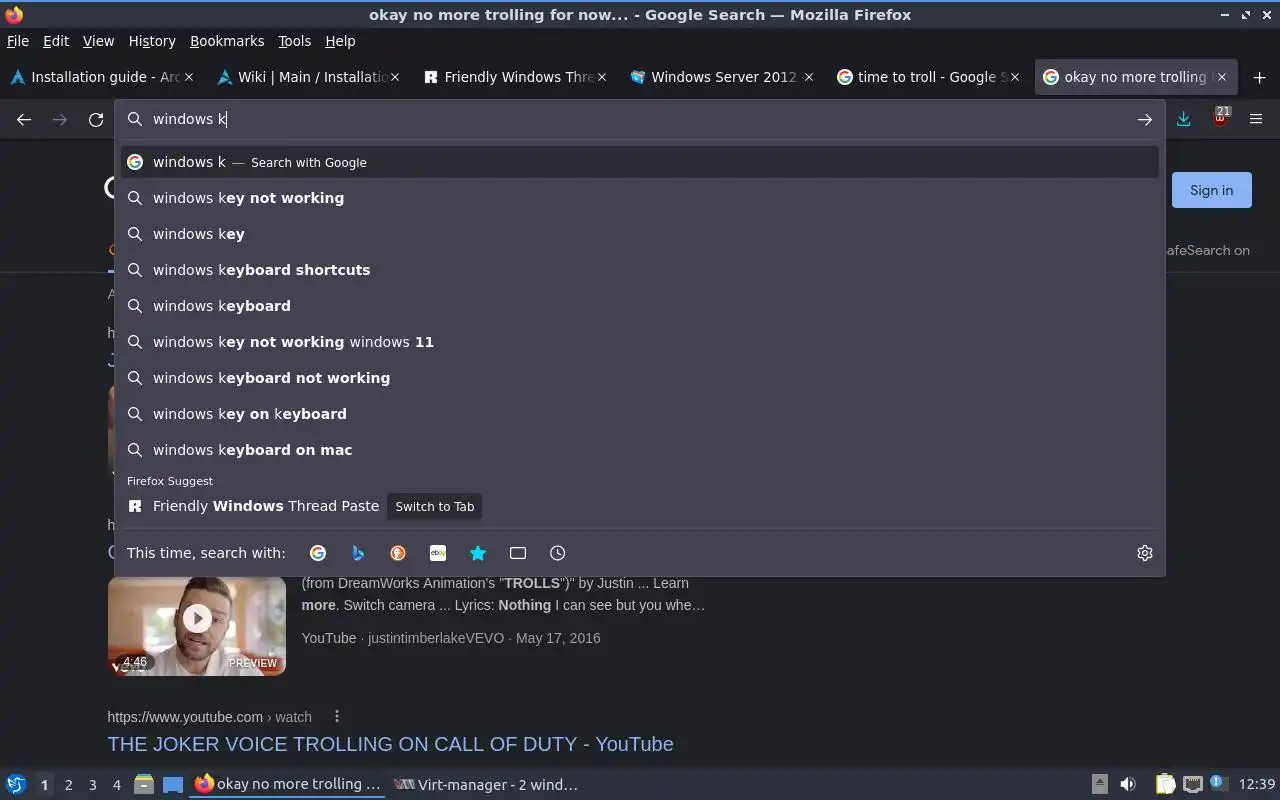Switch to workspace 3 in taskbar
This screenshot has height=800, width=1280.
click(92, 785)
